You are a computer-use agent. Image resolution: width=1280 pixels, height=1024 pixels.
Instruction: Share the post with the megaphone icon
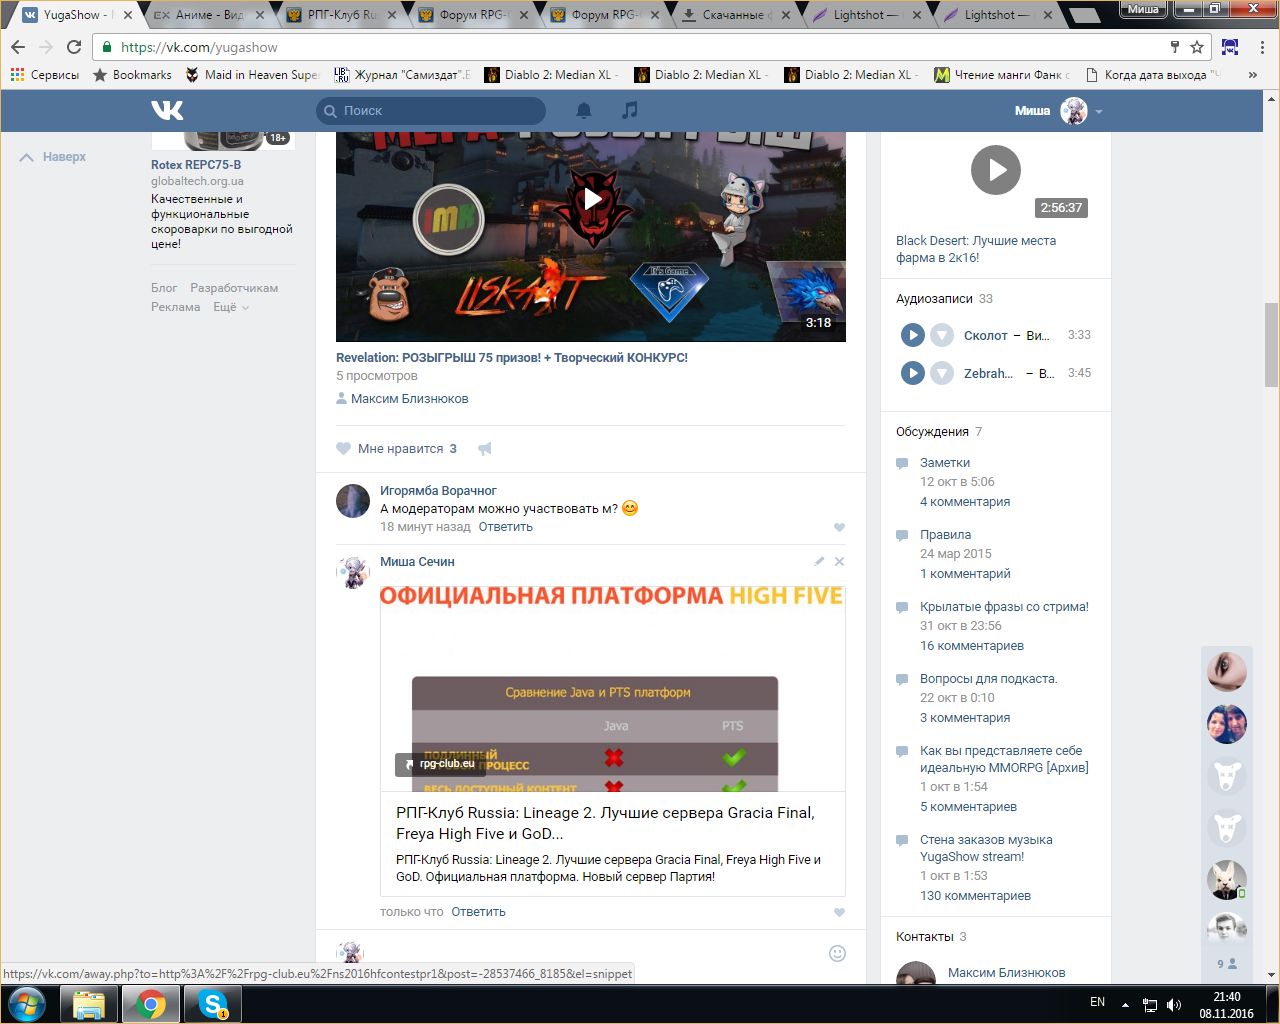[x=485, y=449]
